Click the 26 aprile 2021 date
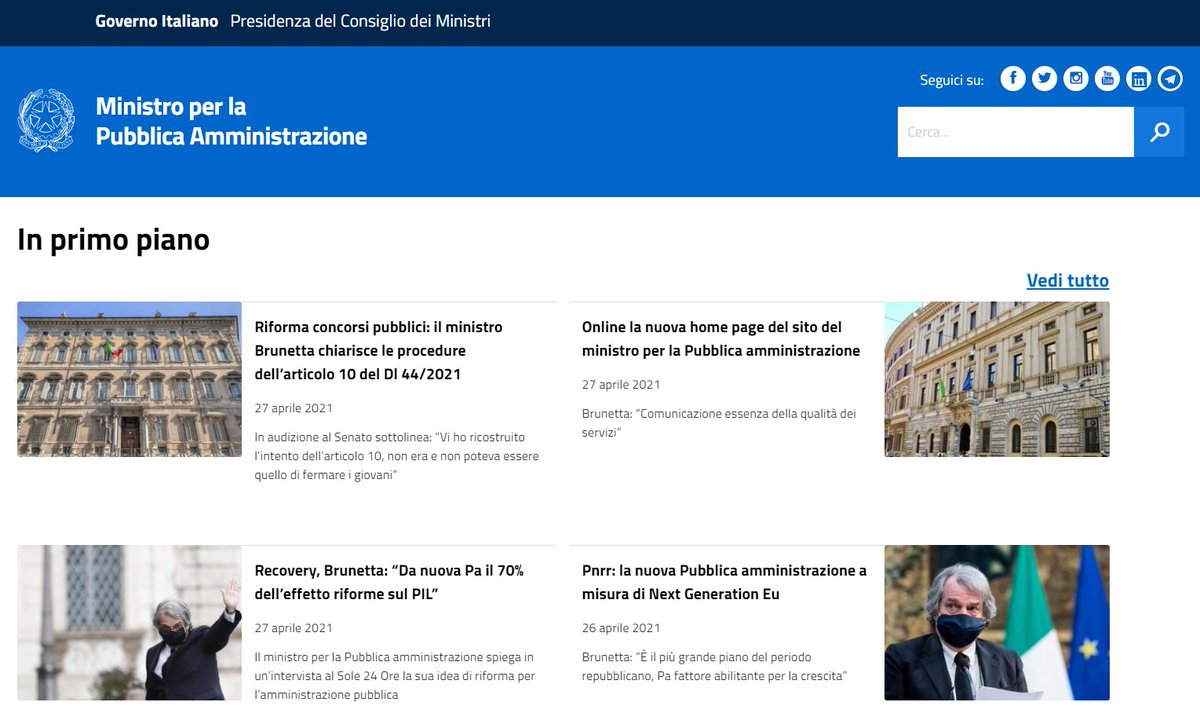1200x713 pixels. 621,628
